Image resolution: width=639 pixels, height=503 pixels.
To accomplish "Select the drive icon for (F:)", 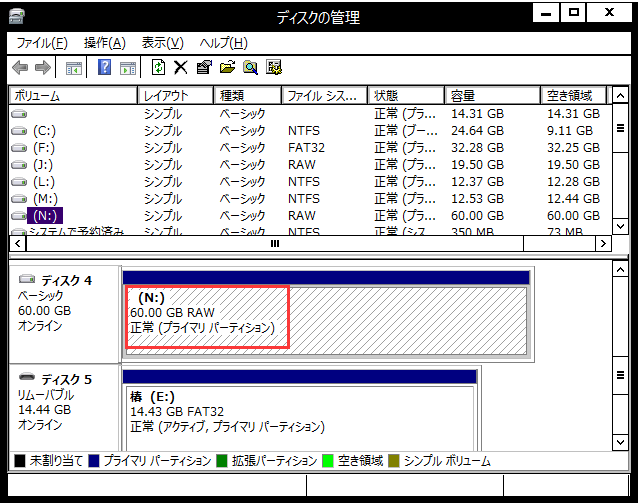I will click(x=19, y=148).
